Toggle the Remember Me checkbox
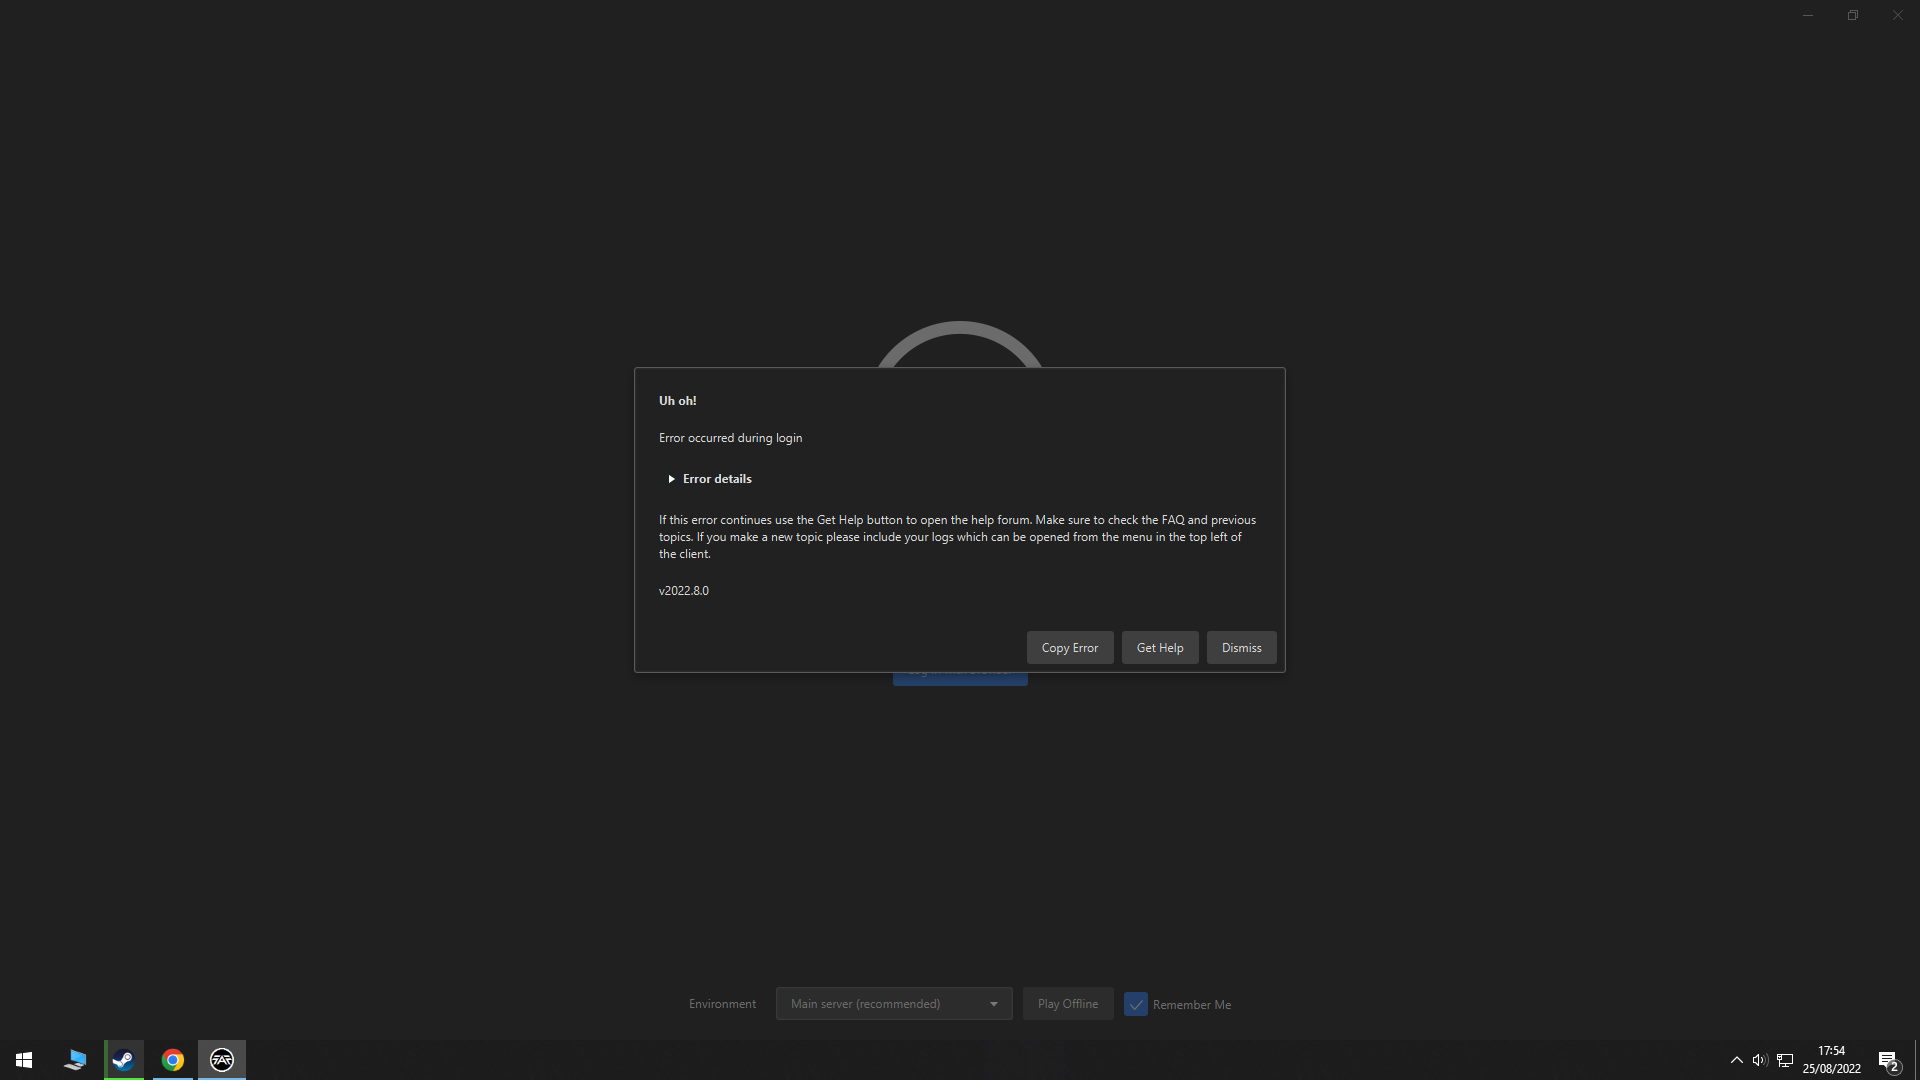 (1136, 1004)
